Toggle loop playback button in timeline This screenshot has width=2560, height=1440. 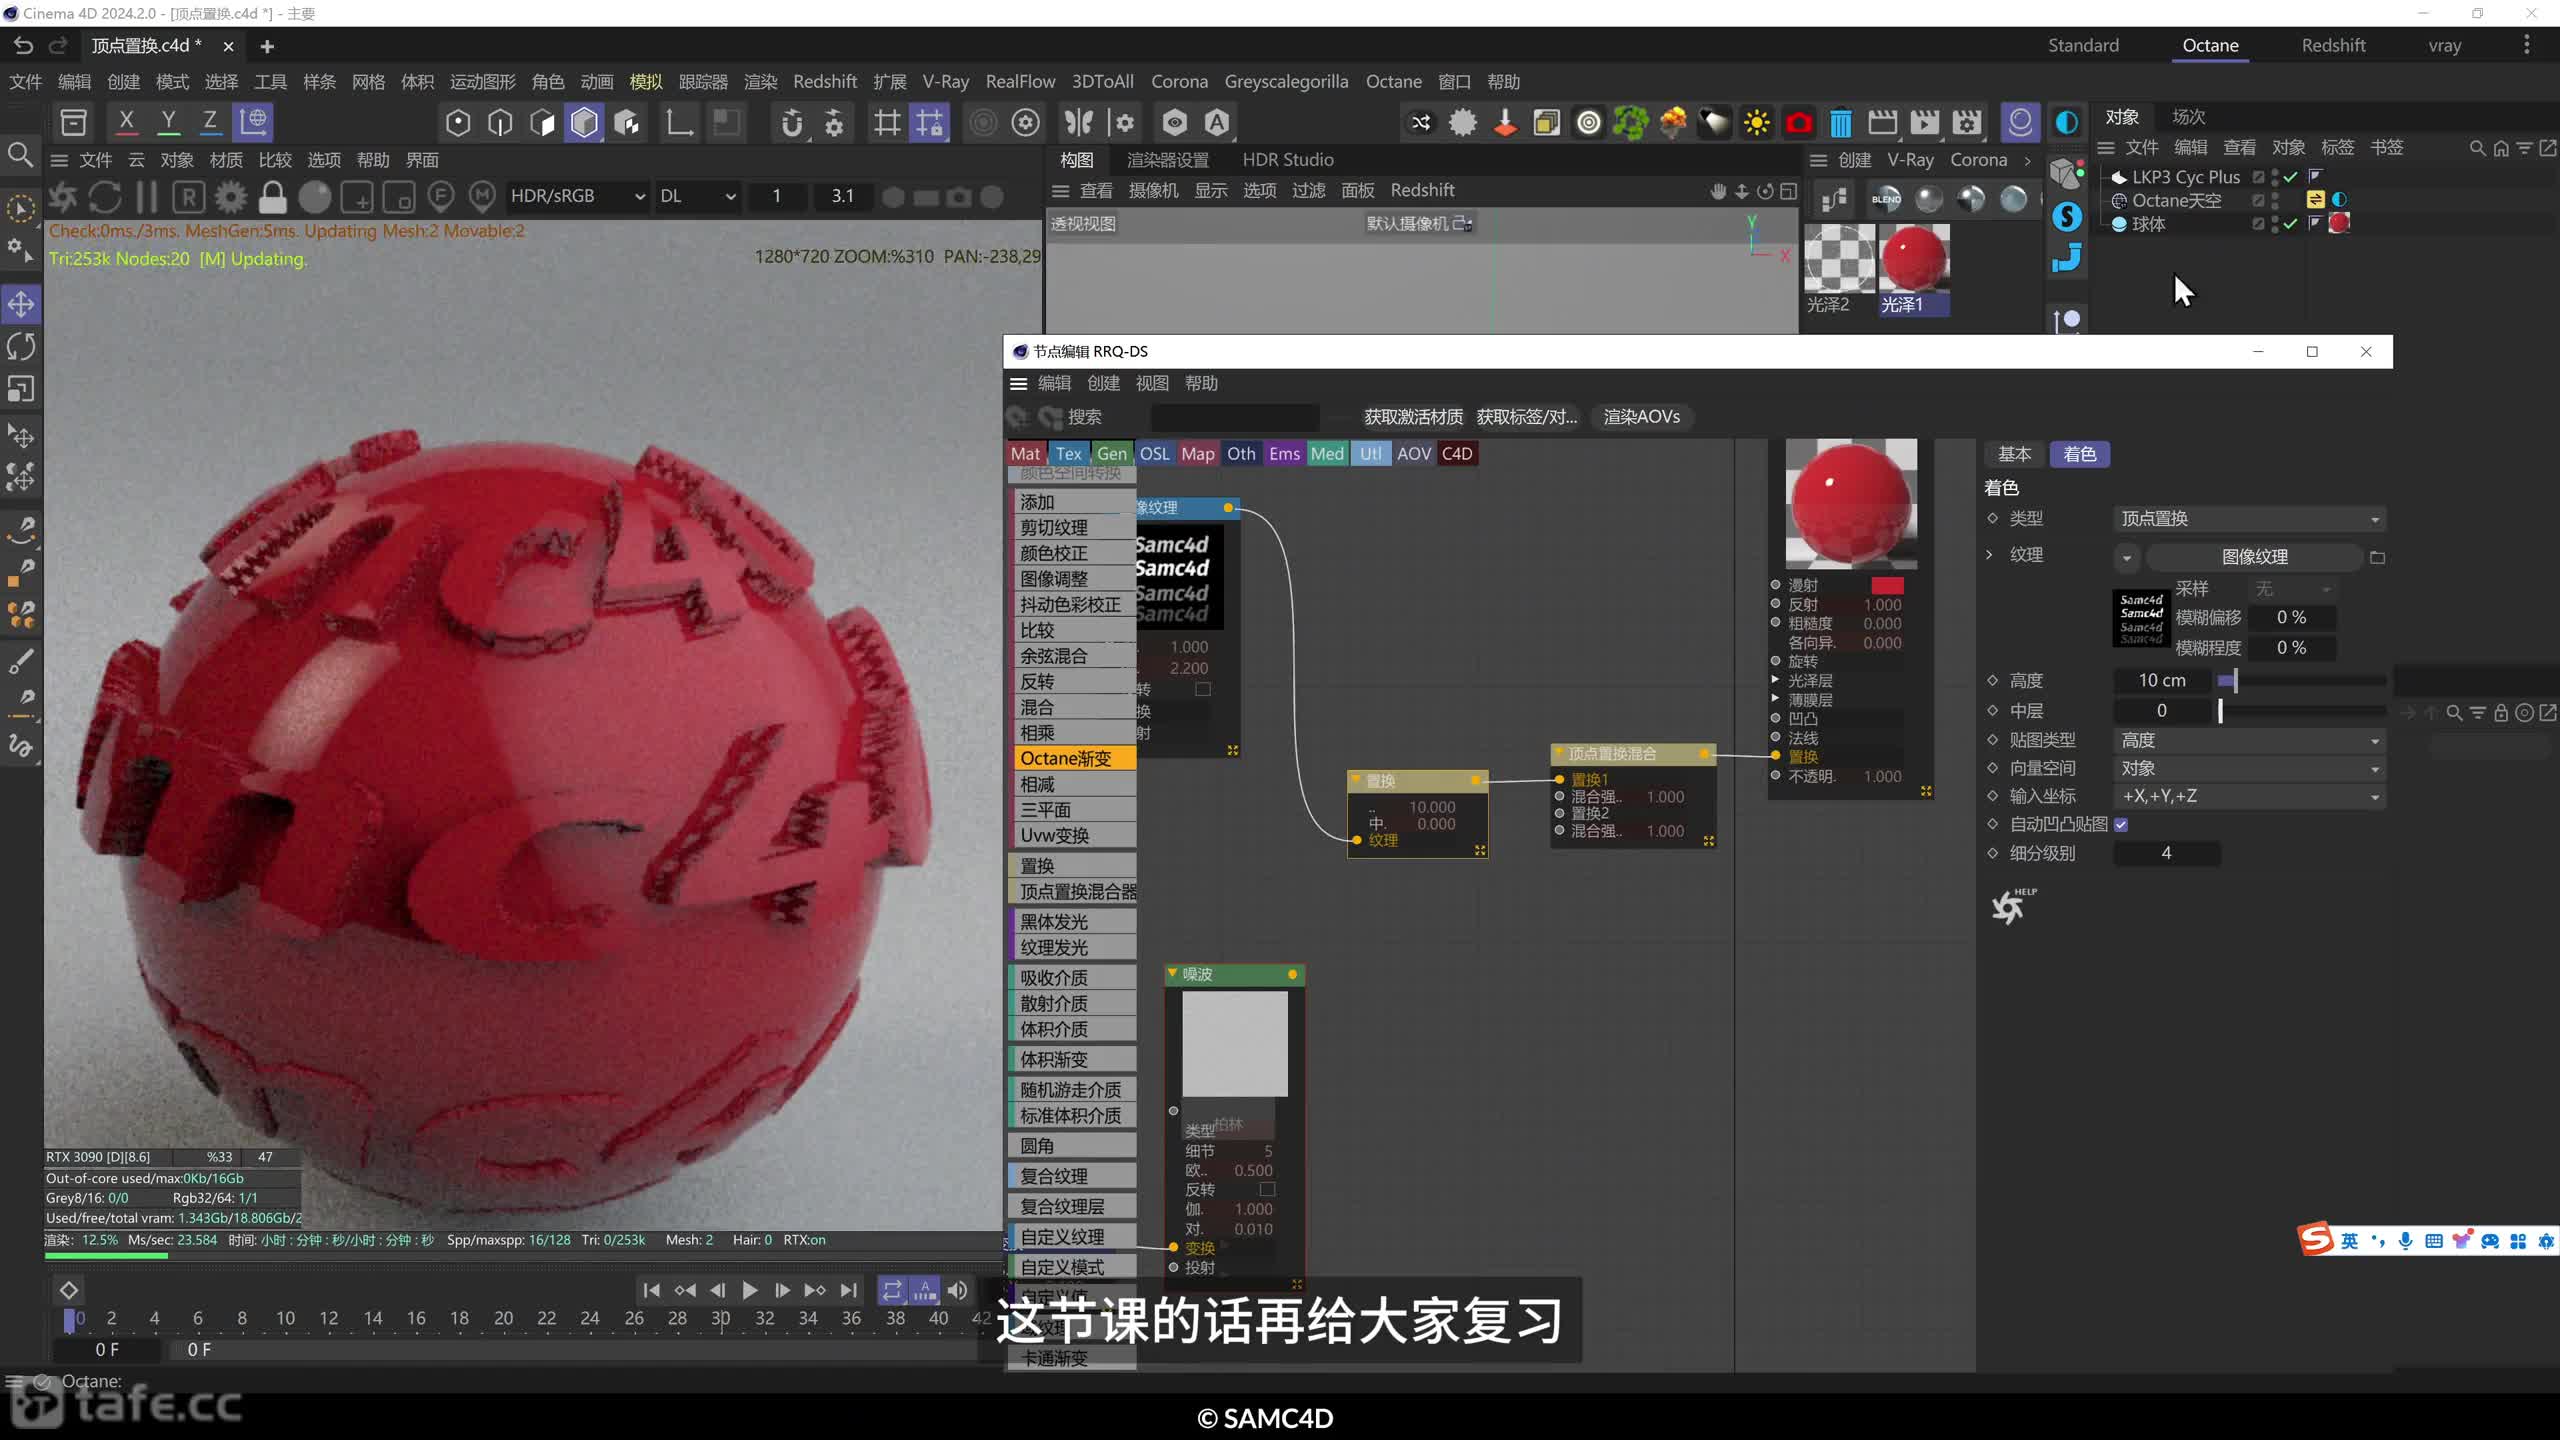891,1291
